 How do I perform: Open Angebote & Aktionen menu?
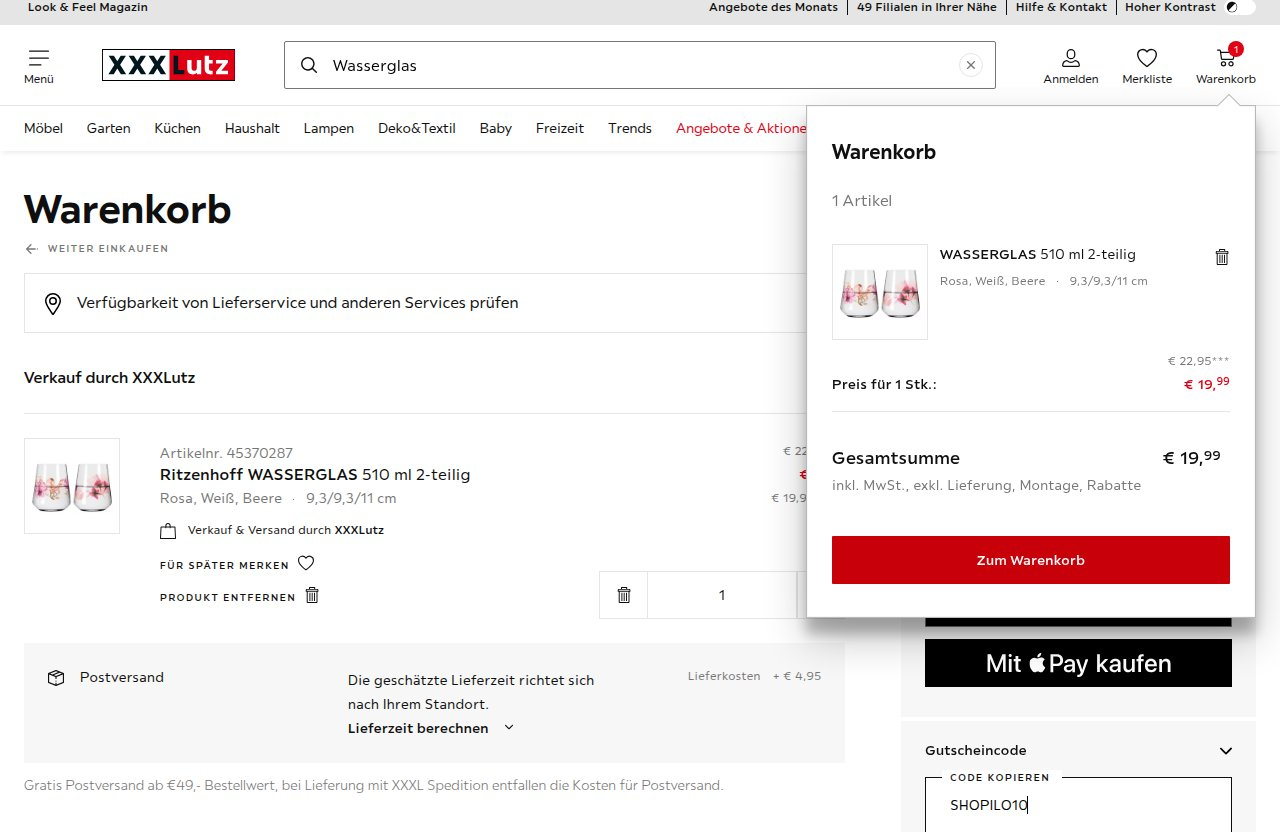tap(741, 128)
